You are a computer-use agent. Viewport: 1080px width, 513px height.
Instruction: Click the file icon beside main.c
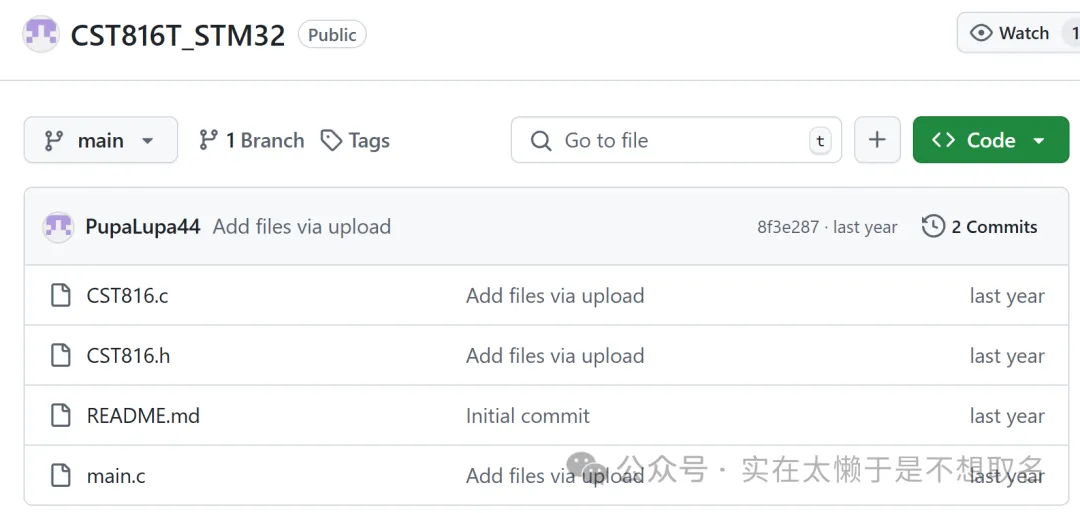[61, 475]
